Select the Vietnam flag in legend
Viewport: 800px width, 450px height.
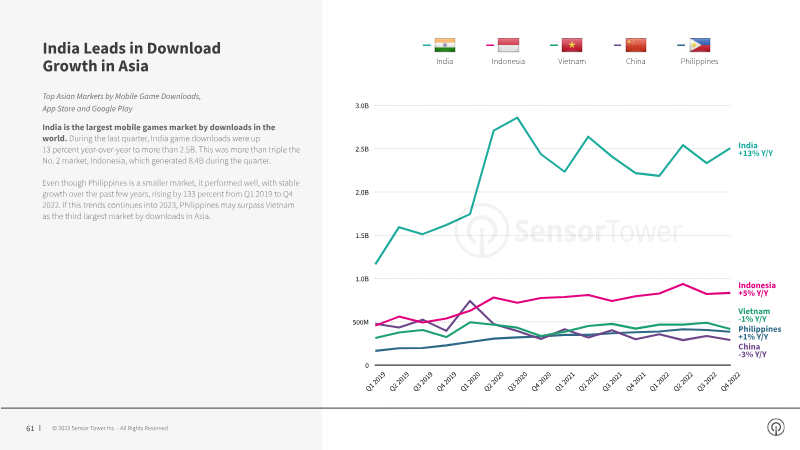[572, 45]
